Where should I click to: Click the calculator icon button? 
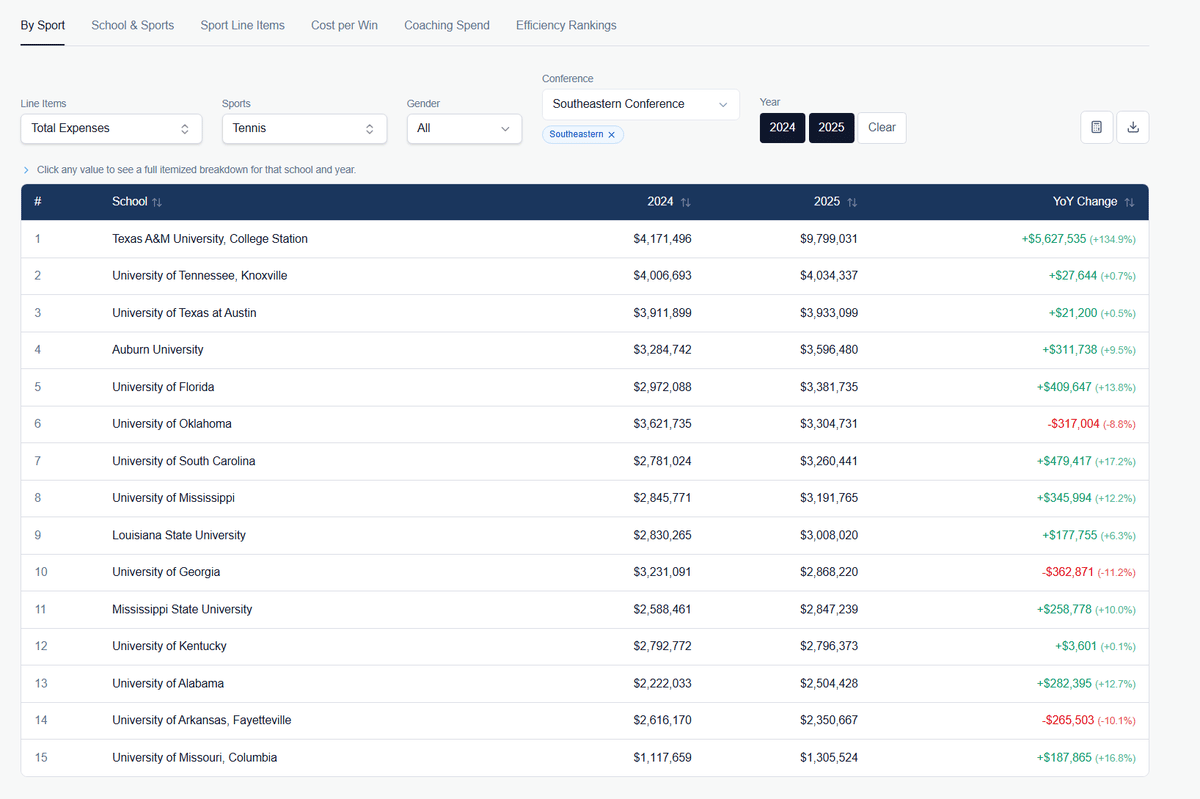coord(1096,127)
